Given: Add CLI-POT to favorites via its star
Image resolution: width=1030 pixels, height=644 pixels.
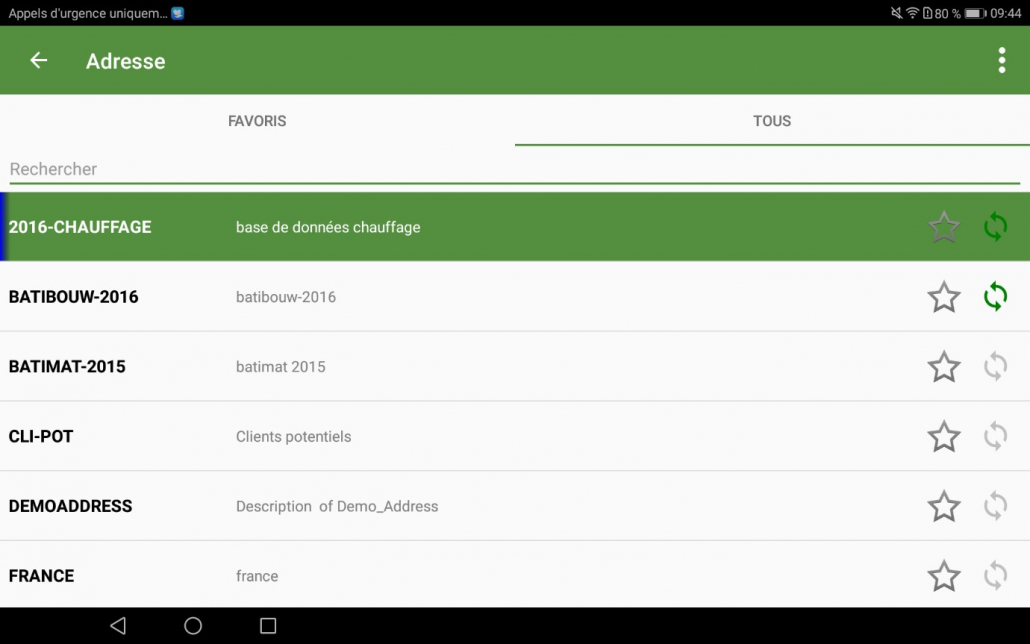Looking at the screenshot, I should click(944, 436).
